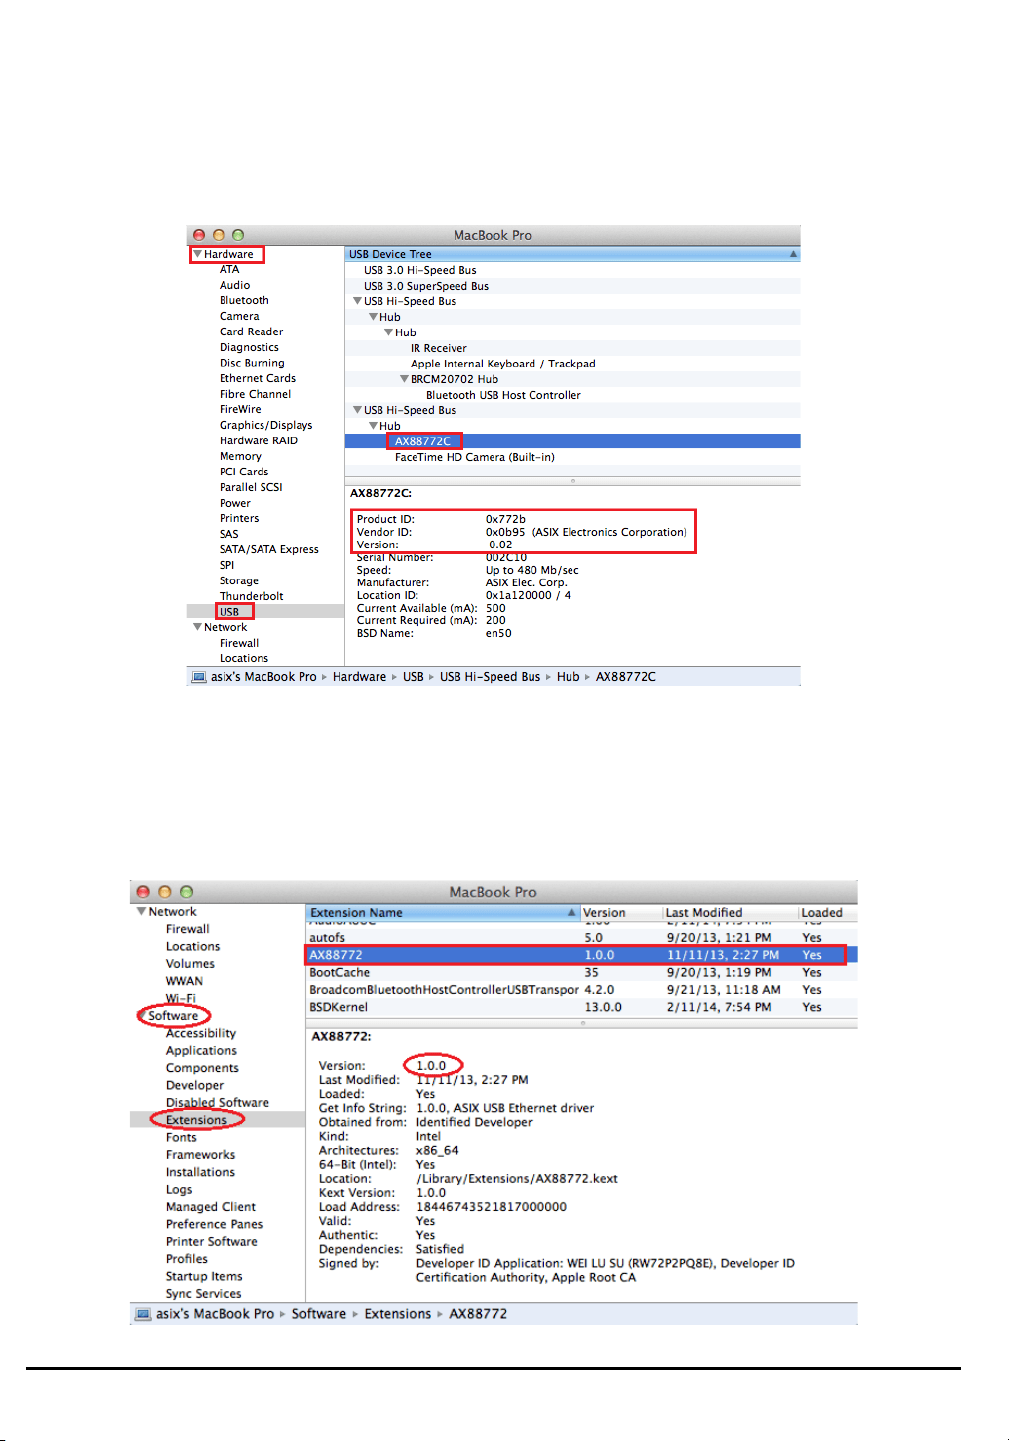Viewport: 1009px width, 1441px height.
Task: Select Startup Items in the sidebar
Action: 204,1276
